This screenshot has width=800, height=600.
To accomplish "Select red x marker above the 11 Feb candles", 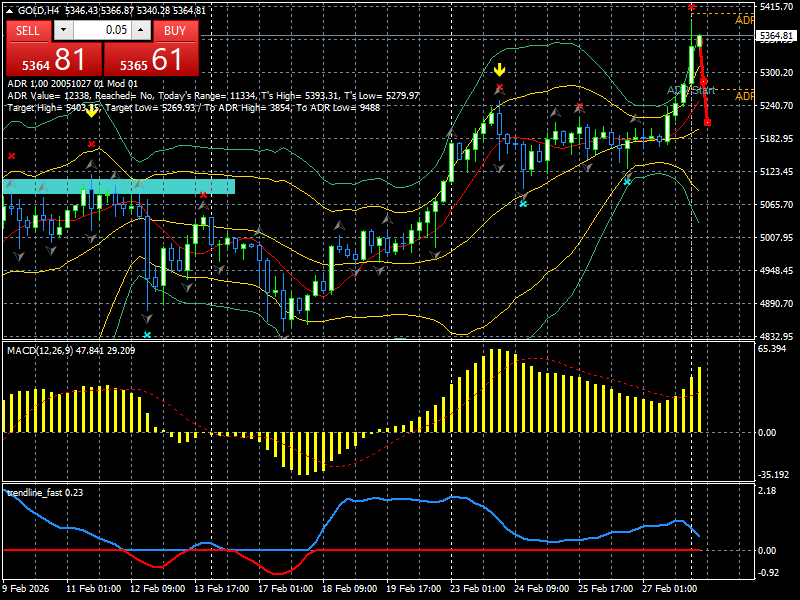I will tap(91, 144).
